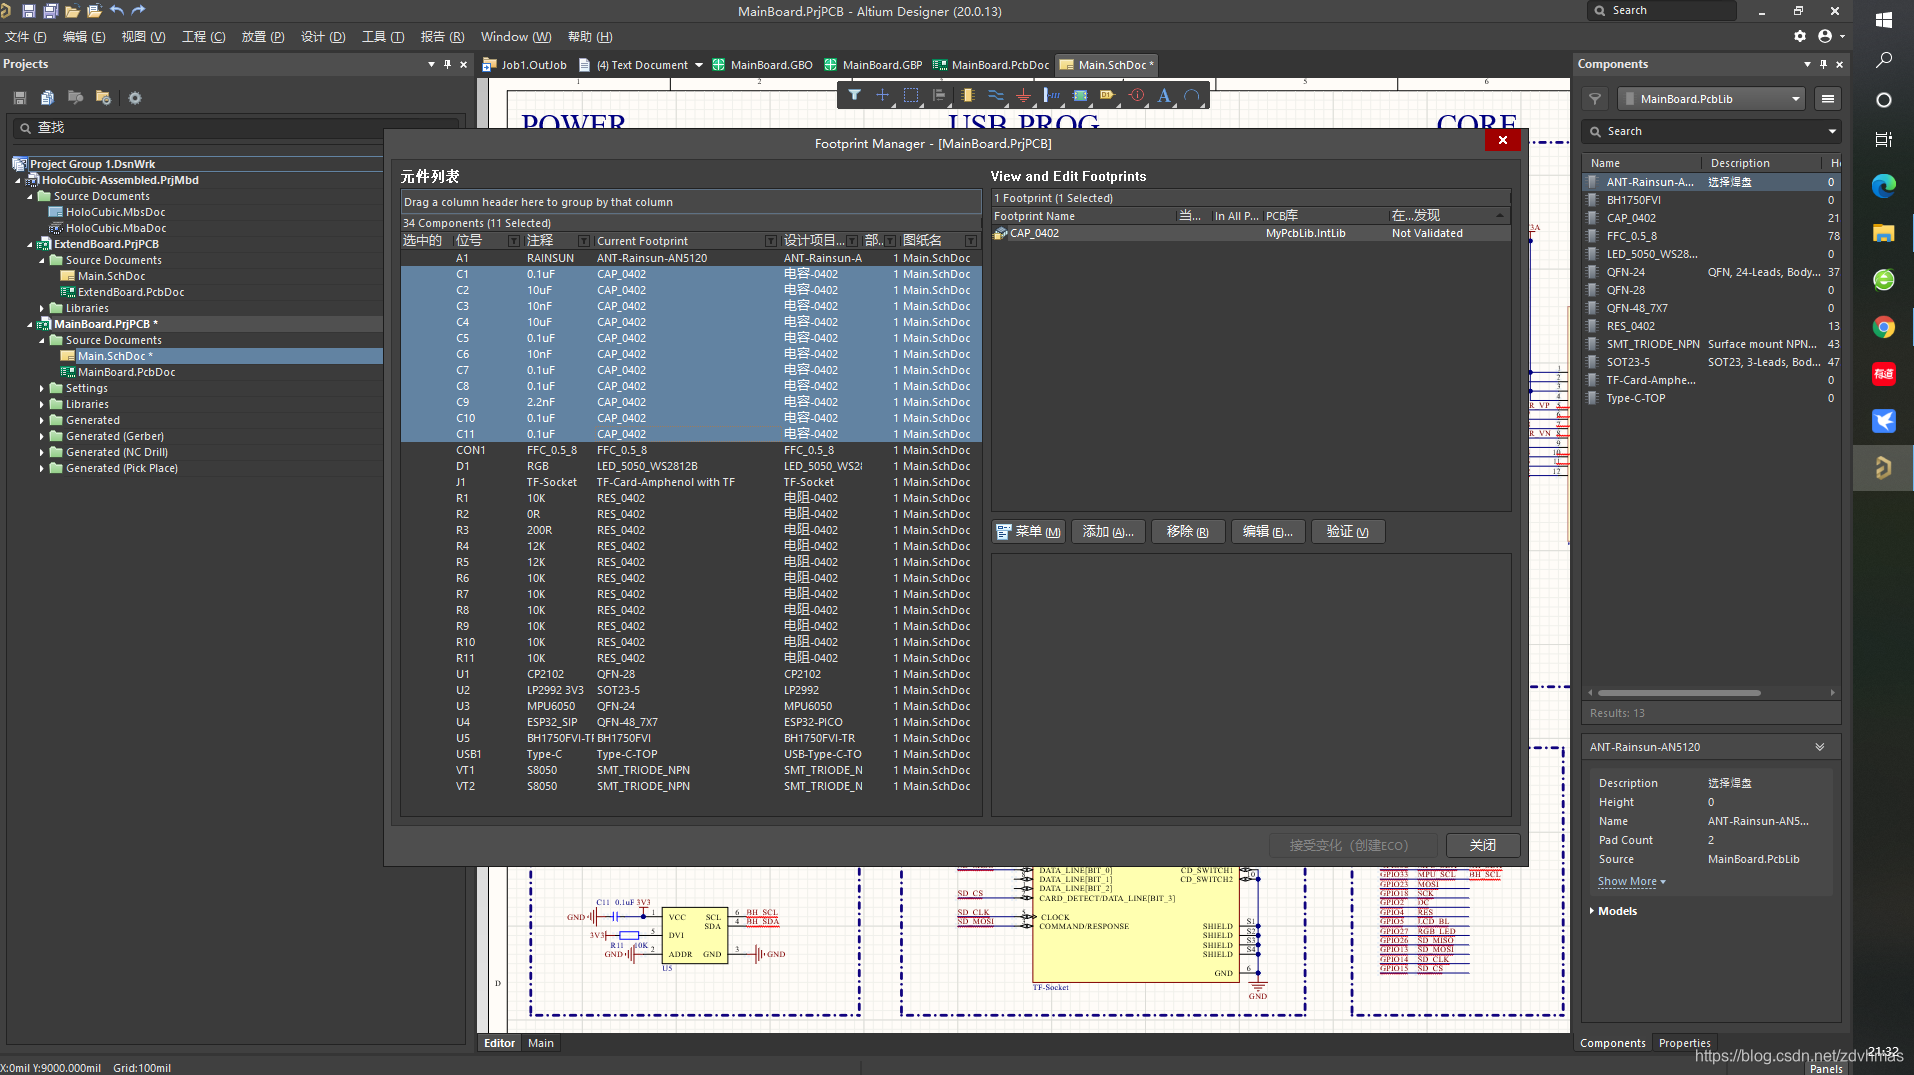Image resolution: width=1914 pixels, height=1075 pixels.
Task: Choose the rectangular selection tool
Action: coord(910,96)
